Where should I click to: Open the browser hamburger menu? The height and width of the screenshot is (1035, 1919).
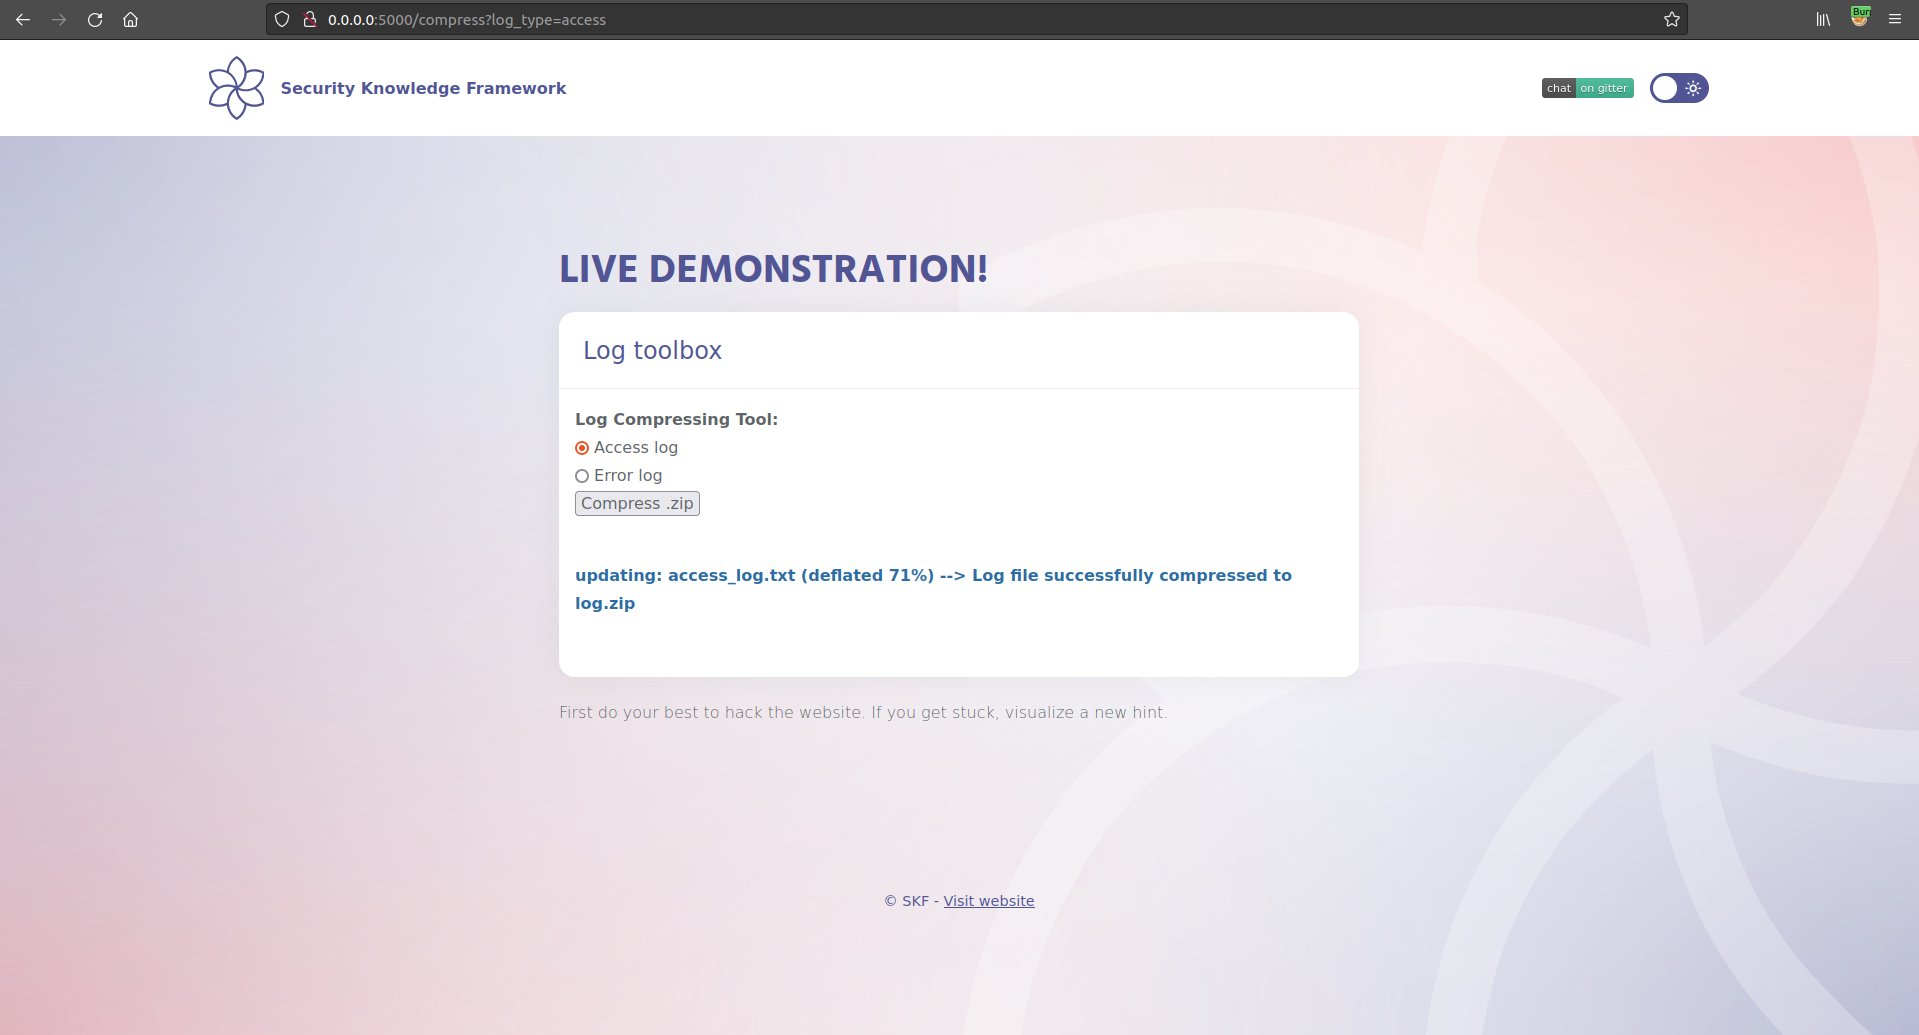1895,20
